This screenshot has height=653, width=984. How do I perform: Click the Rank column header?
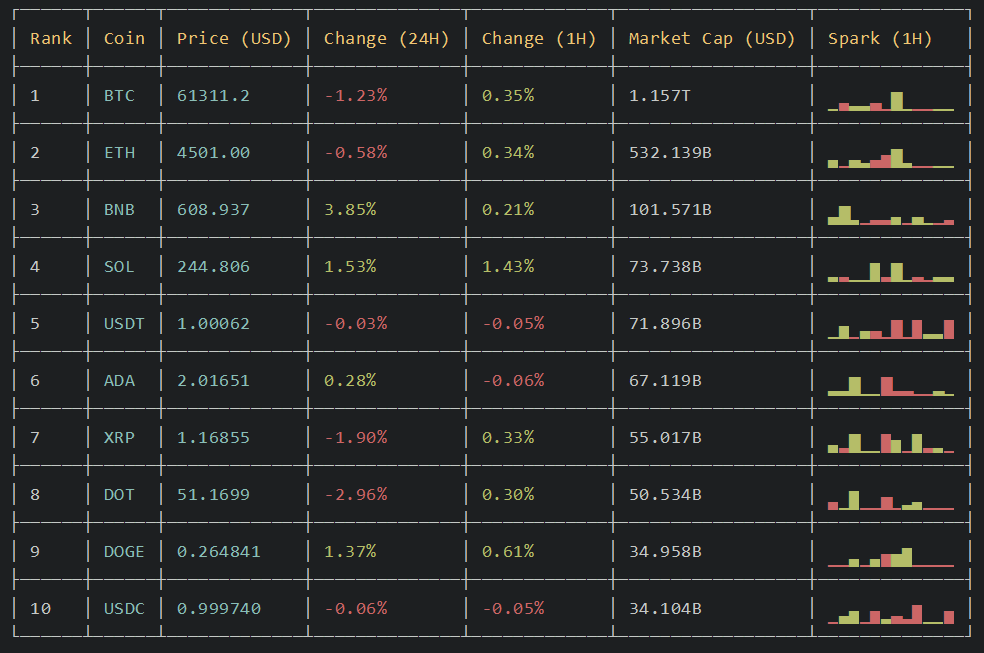[51, 39]
